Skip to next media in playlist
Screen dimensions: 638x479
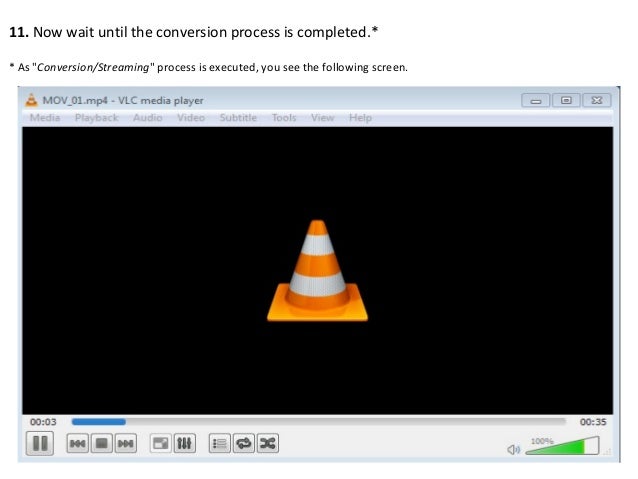click(125, 443)
